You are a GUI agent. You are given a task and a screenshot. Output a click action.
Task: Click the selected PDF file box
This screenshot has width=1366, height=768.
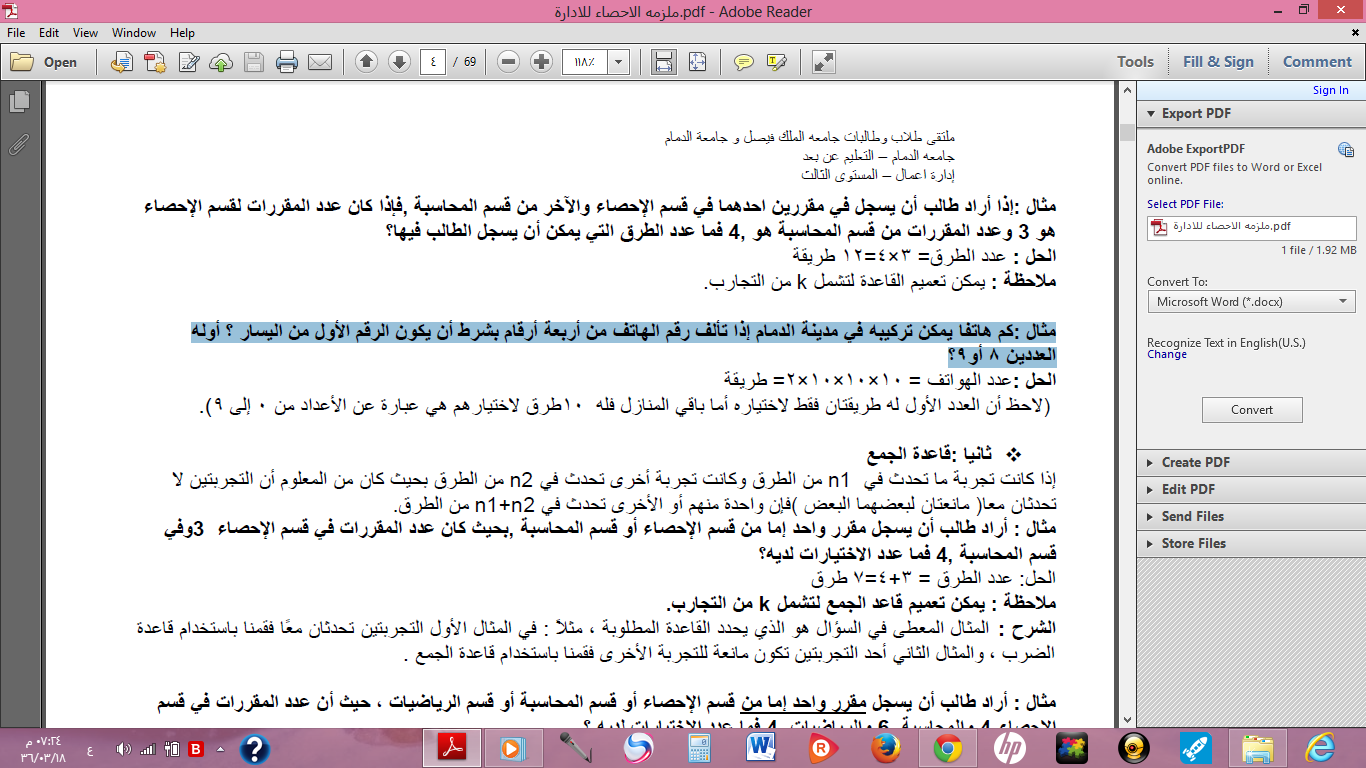(x=1251, y=227)
